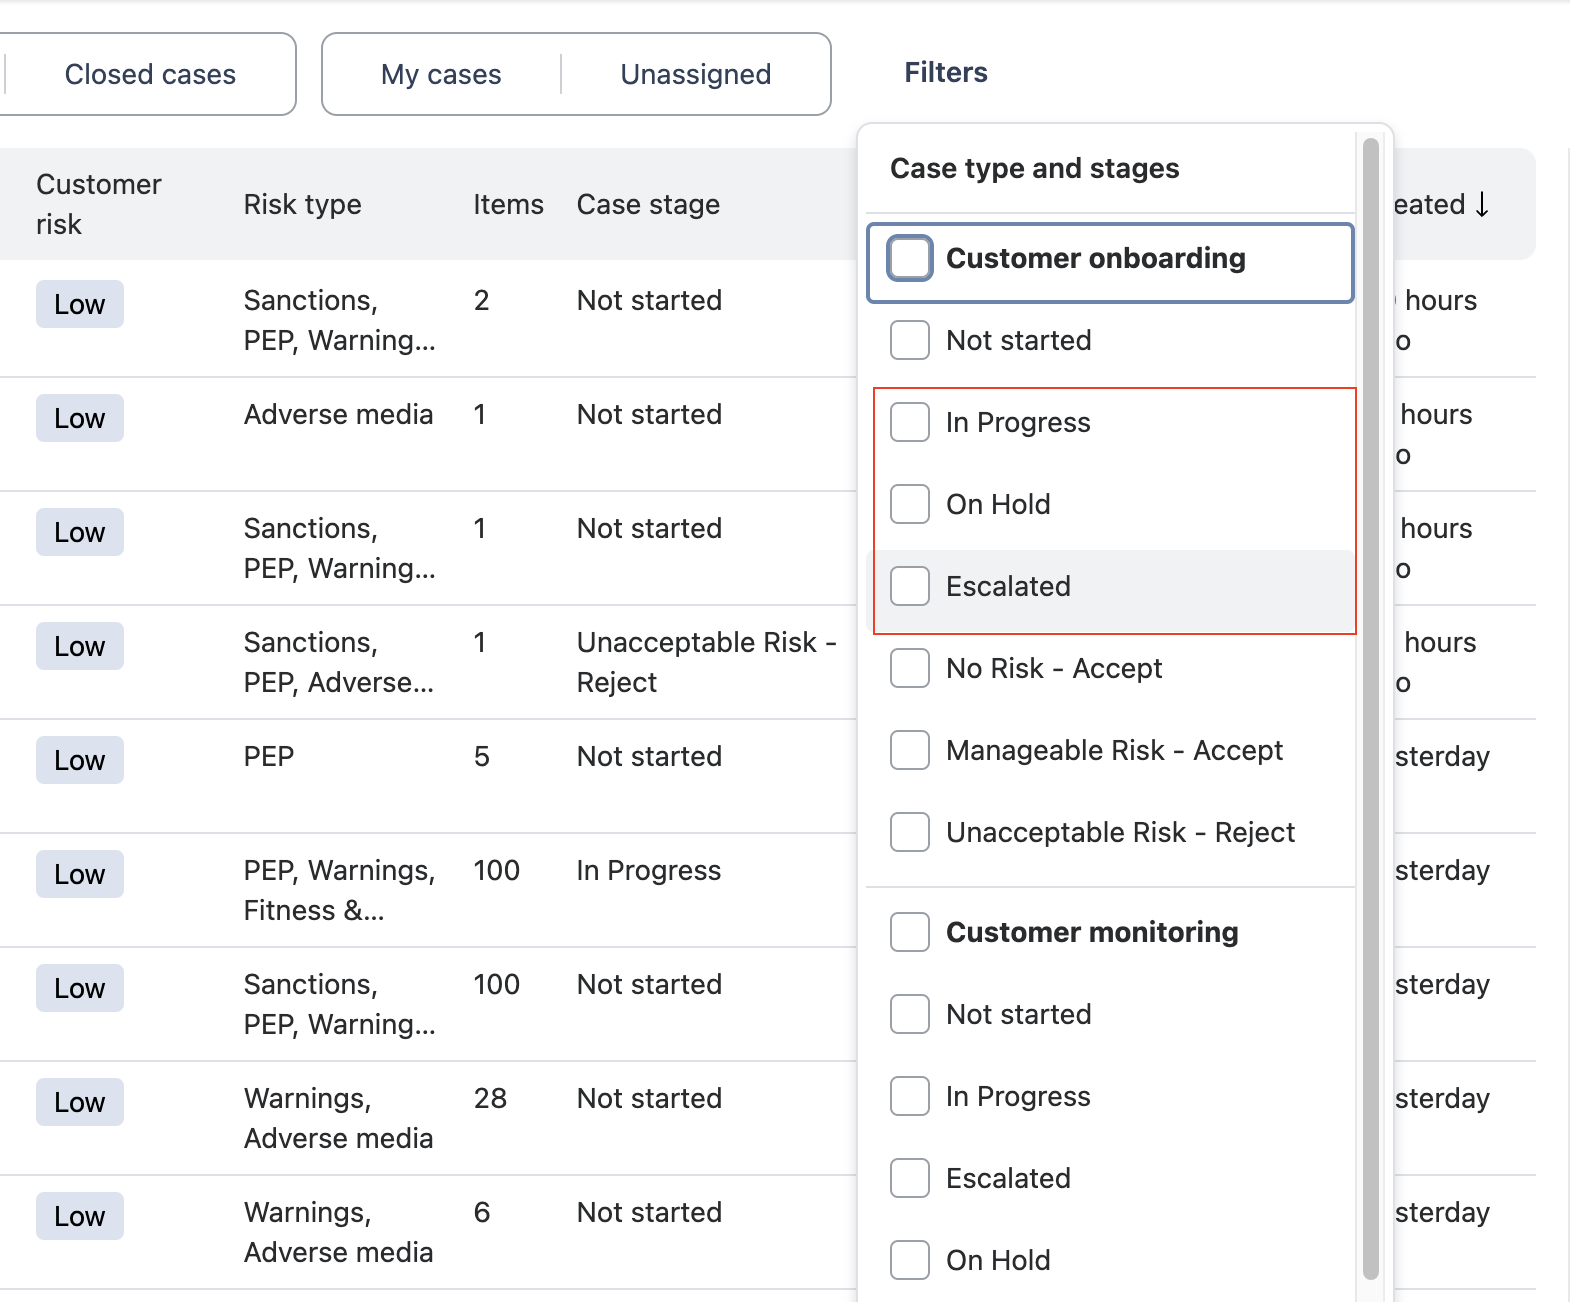This screenshot has height=1302, width=1570.
Task: Check the No Risk - Accept option
Action: [910, 668]
